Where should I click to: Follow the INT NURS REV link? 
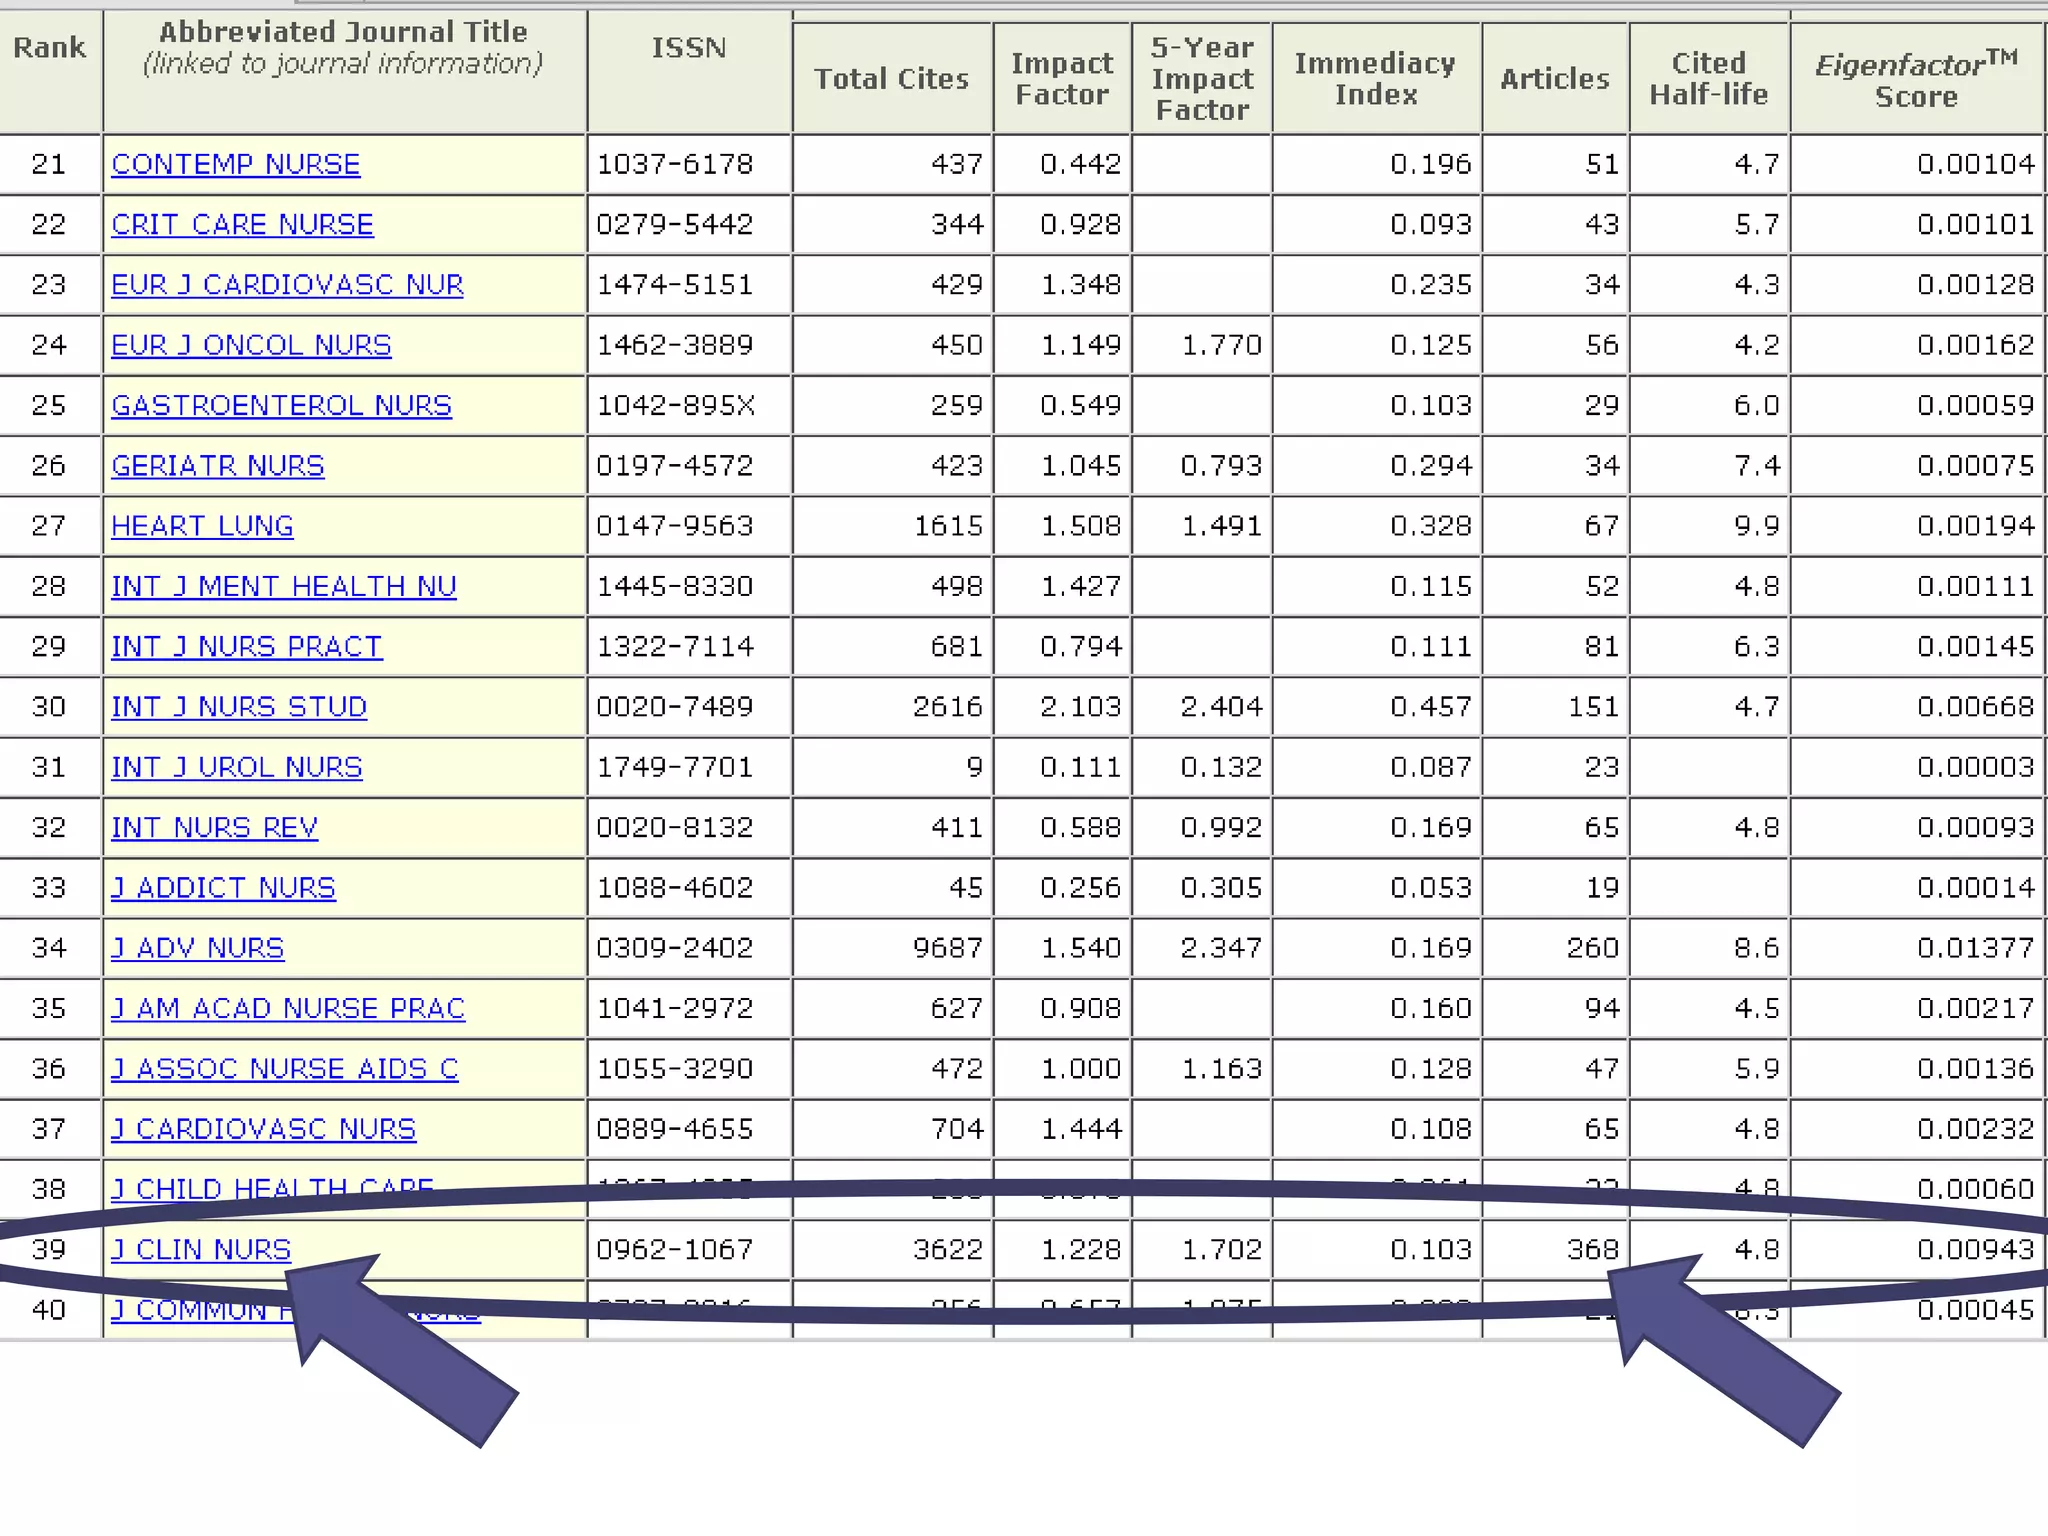tap(214, 828)
